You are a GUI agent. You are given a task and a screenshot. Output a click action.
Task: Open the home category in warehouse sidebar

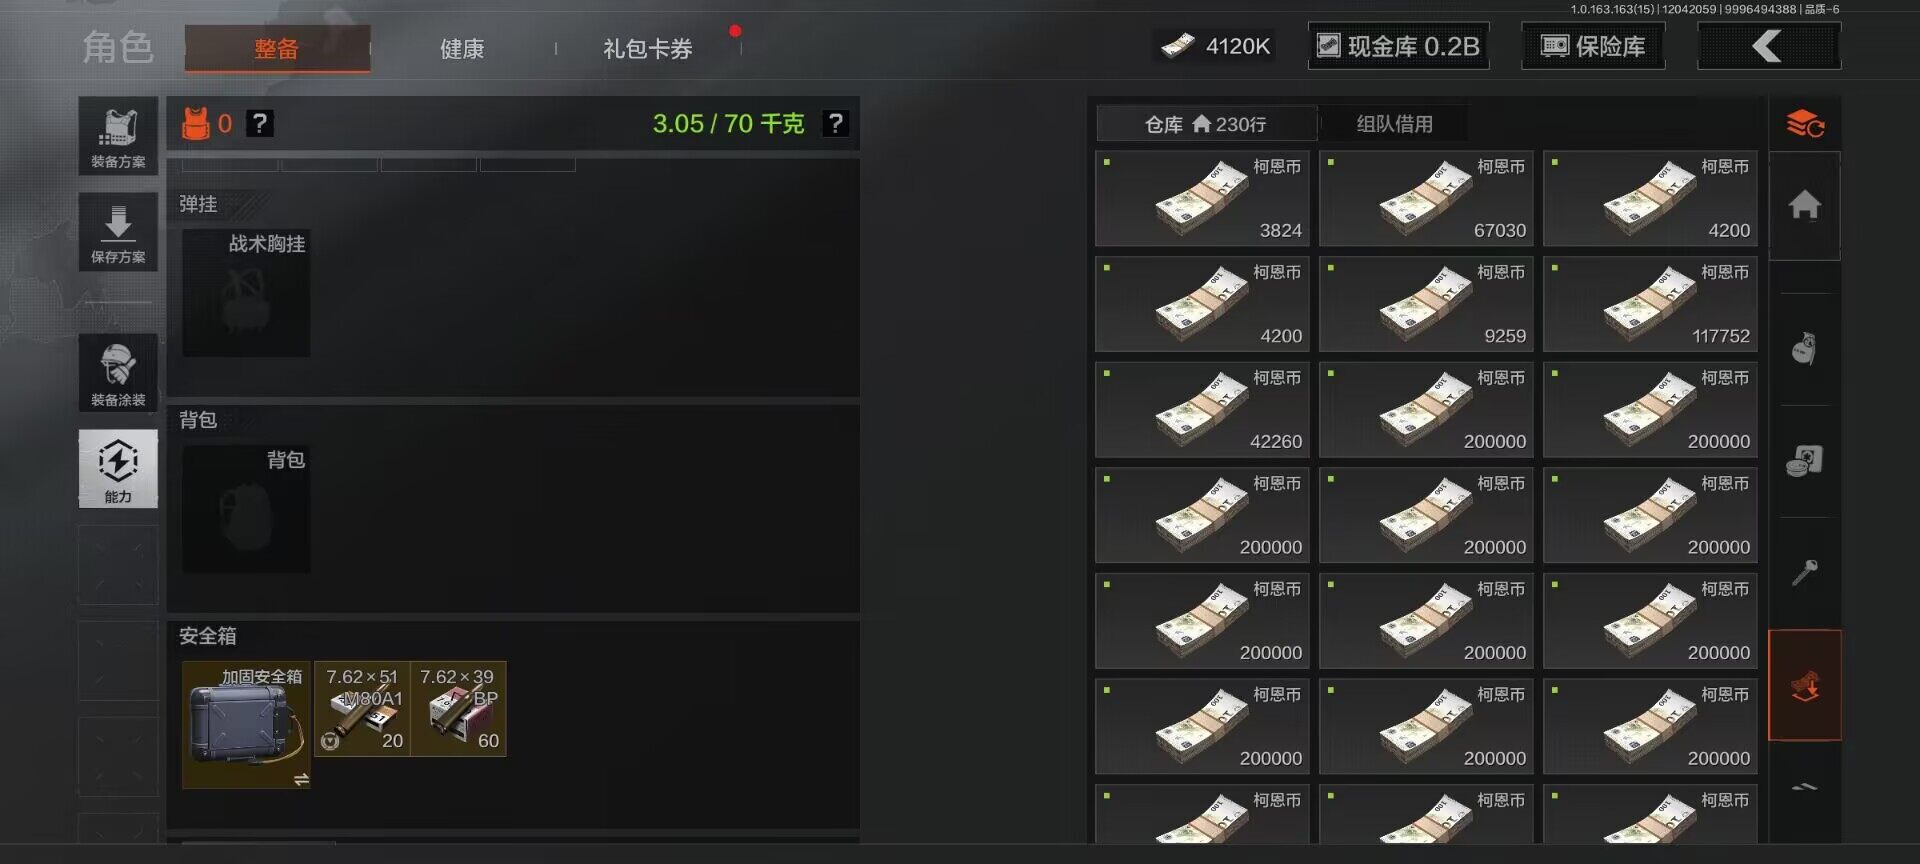pyautogui.click(x=1804, y=206)
